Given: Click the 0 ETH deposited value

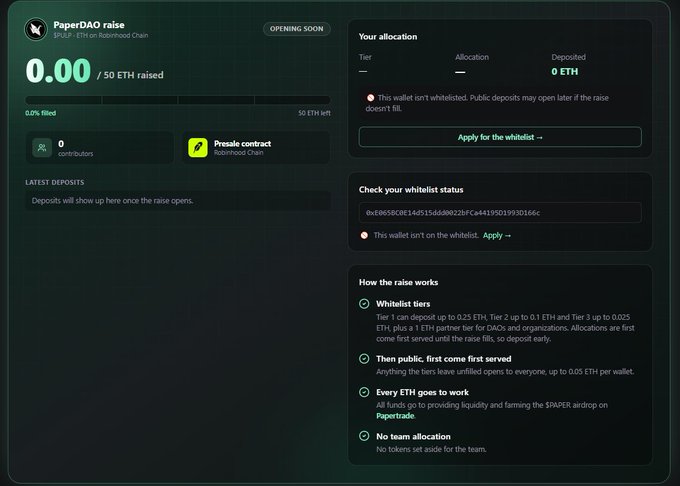Looking at the screenshot, I should click(565, 72).
